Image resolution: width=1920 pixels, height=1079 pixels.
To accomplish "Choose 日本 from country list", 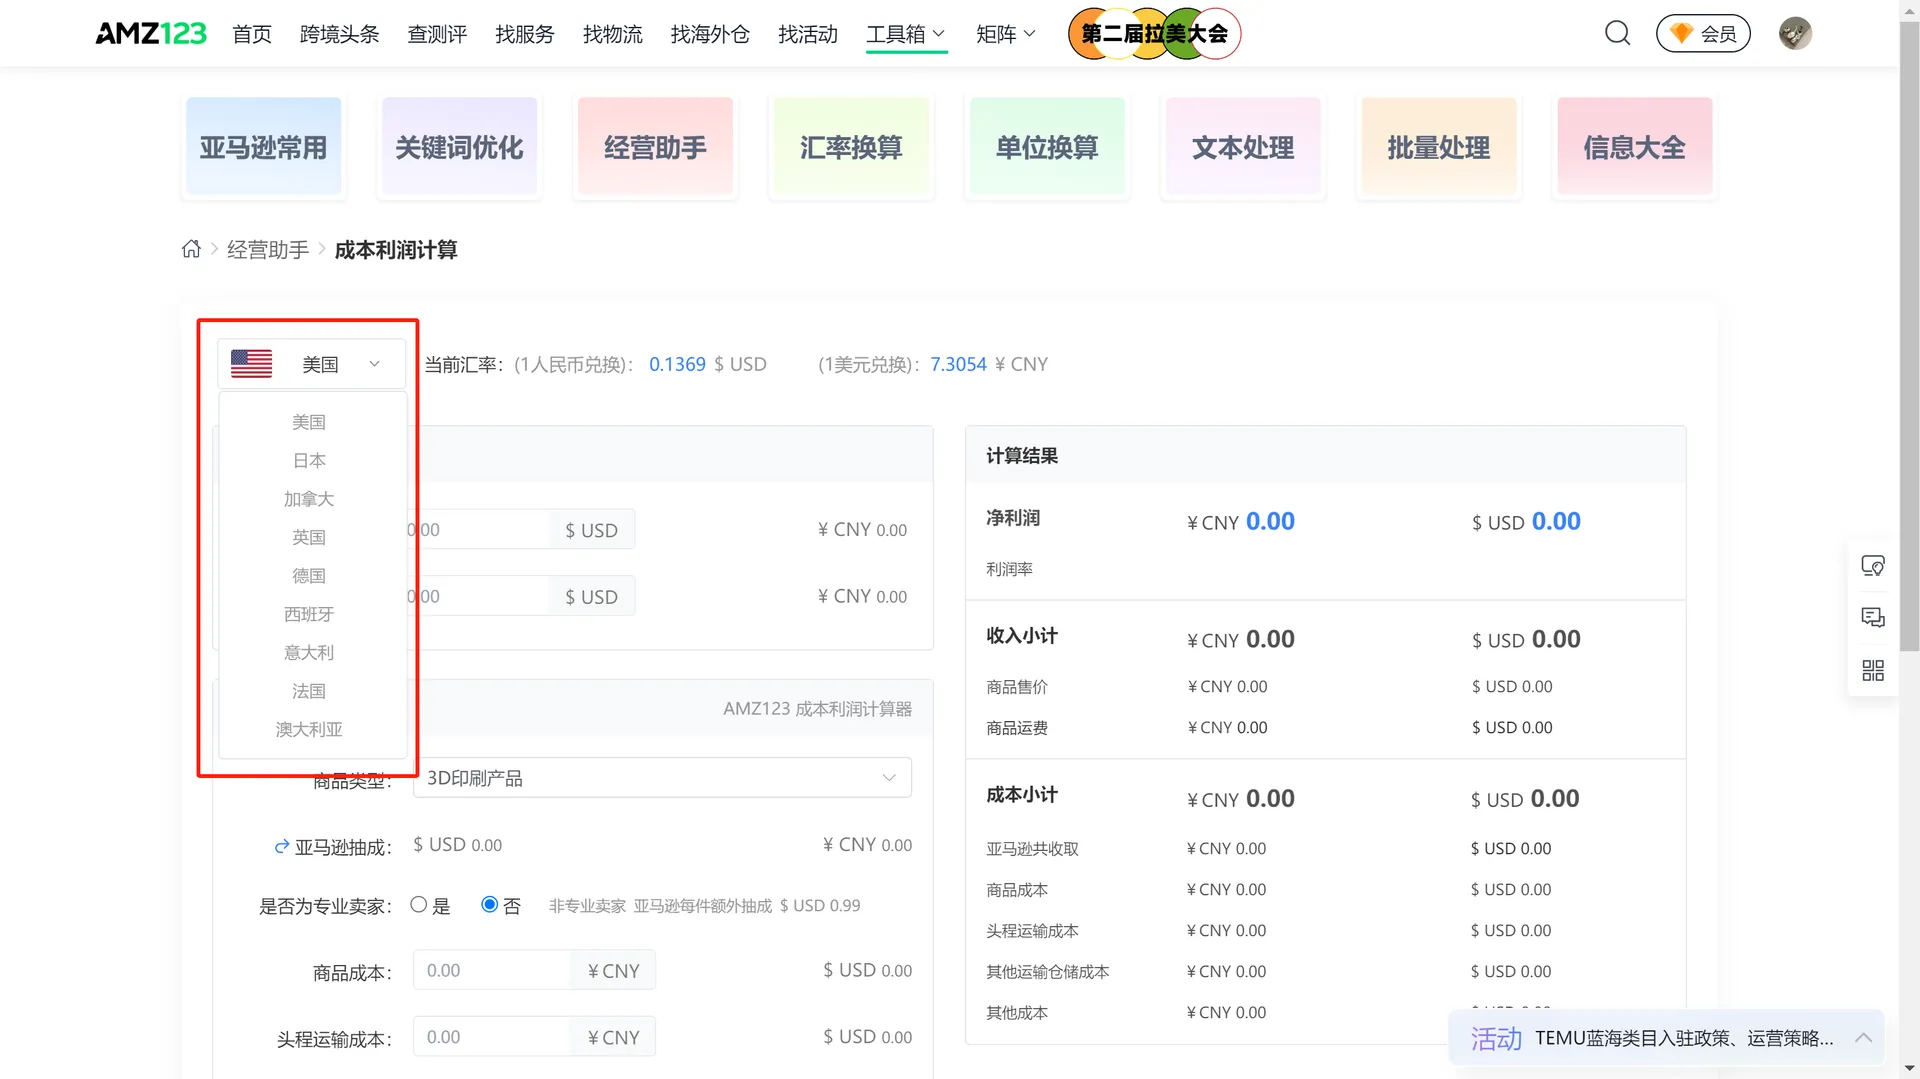I will [x=309, y=460].
